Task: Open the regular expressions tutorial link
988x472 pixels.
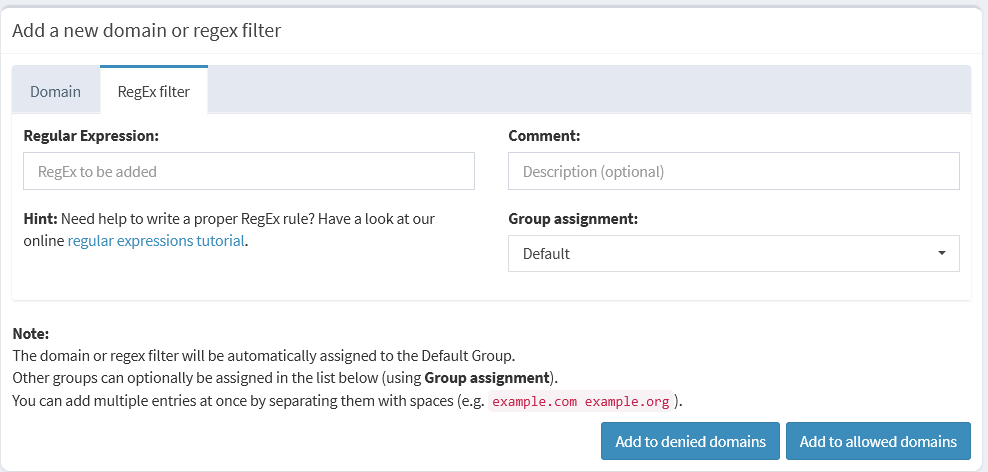Action: [x=156, y=240]
